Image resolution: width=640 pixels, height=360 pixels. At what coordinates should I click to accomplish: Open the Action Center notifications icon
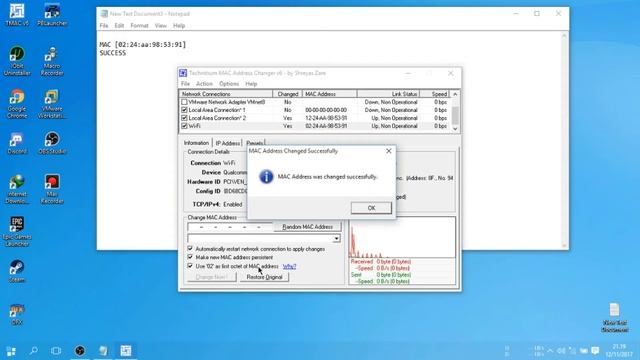click(x=596, y=351)
